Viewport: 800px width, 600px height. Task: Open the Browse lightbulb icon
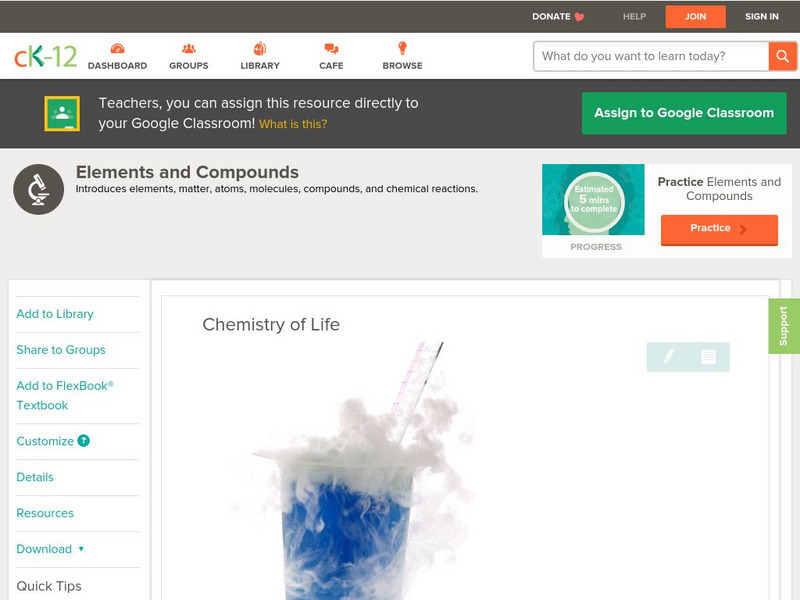[x=403, y=48]
